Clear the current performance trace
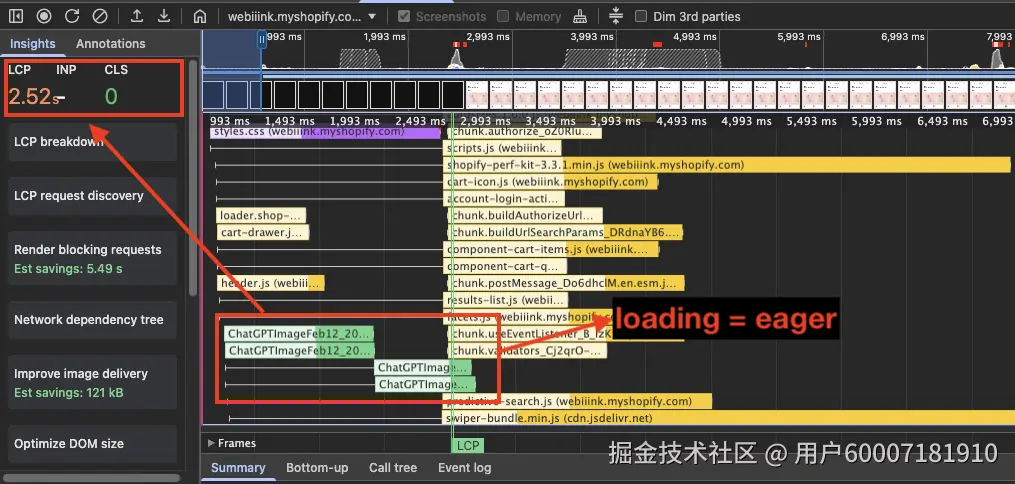This screenshot has width=1015, height=484. point(99,16)
